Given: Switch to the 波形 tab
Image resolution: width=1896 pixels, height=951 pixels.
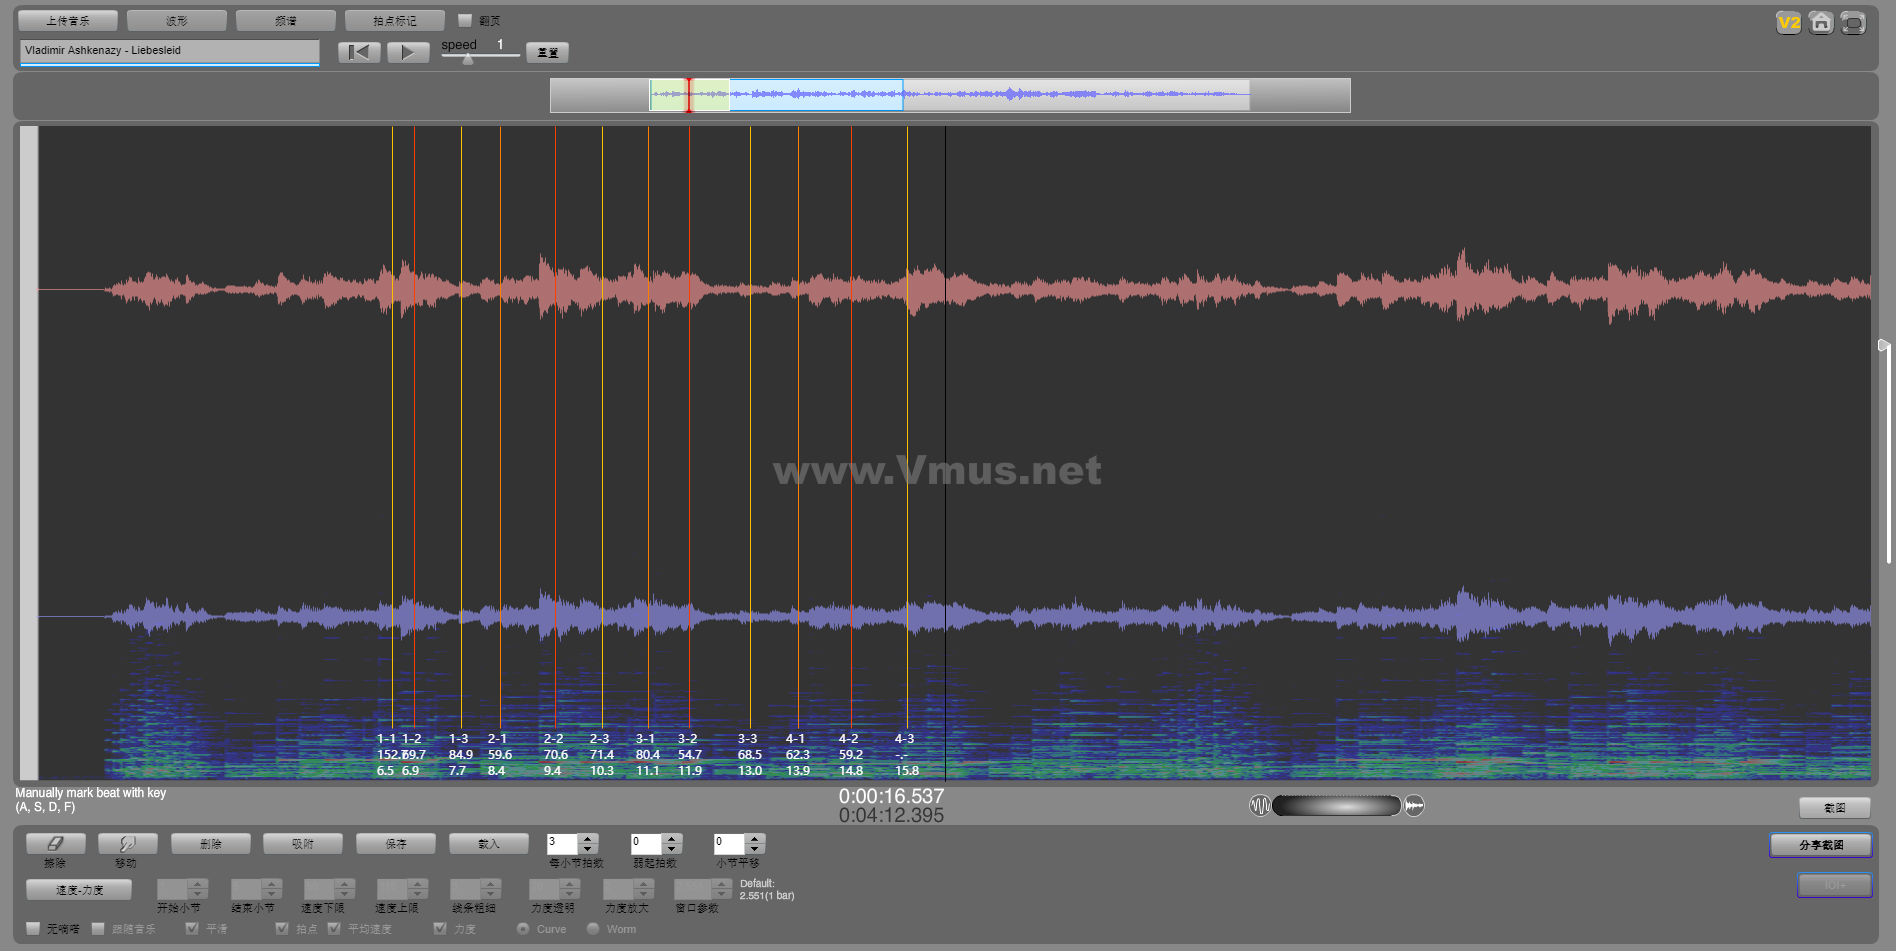Looking at the screenshot, I should tap(177, 21).
